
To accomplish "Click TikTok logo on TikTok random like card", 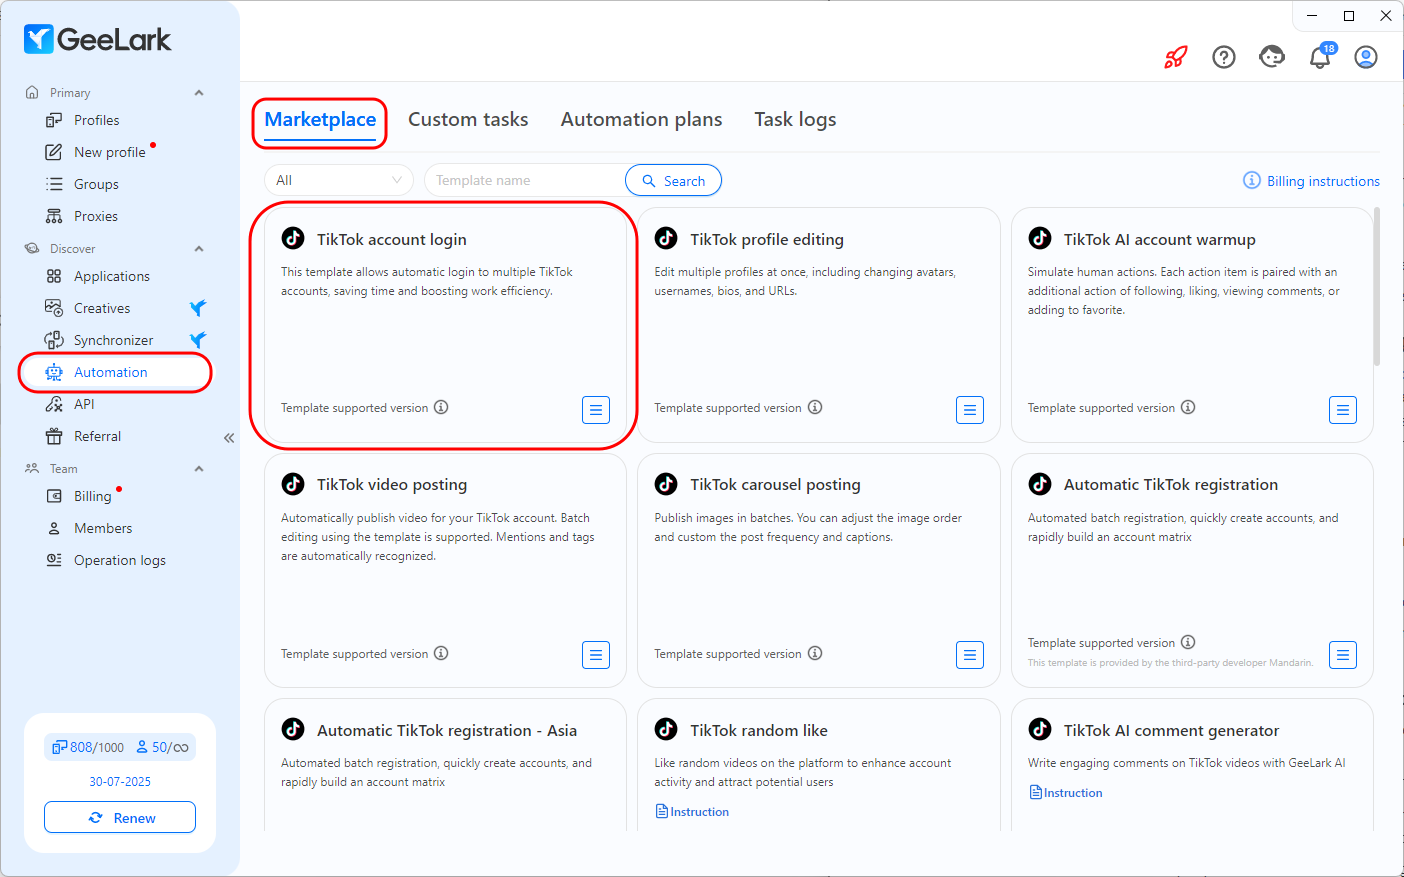I will 666,729.
